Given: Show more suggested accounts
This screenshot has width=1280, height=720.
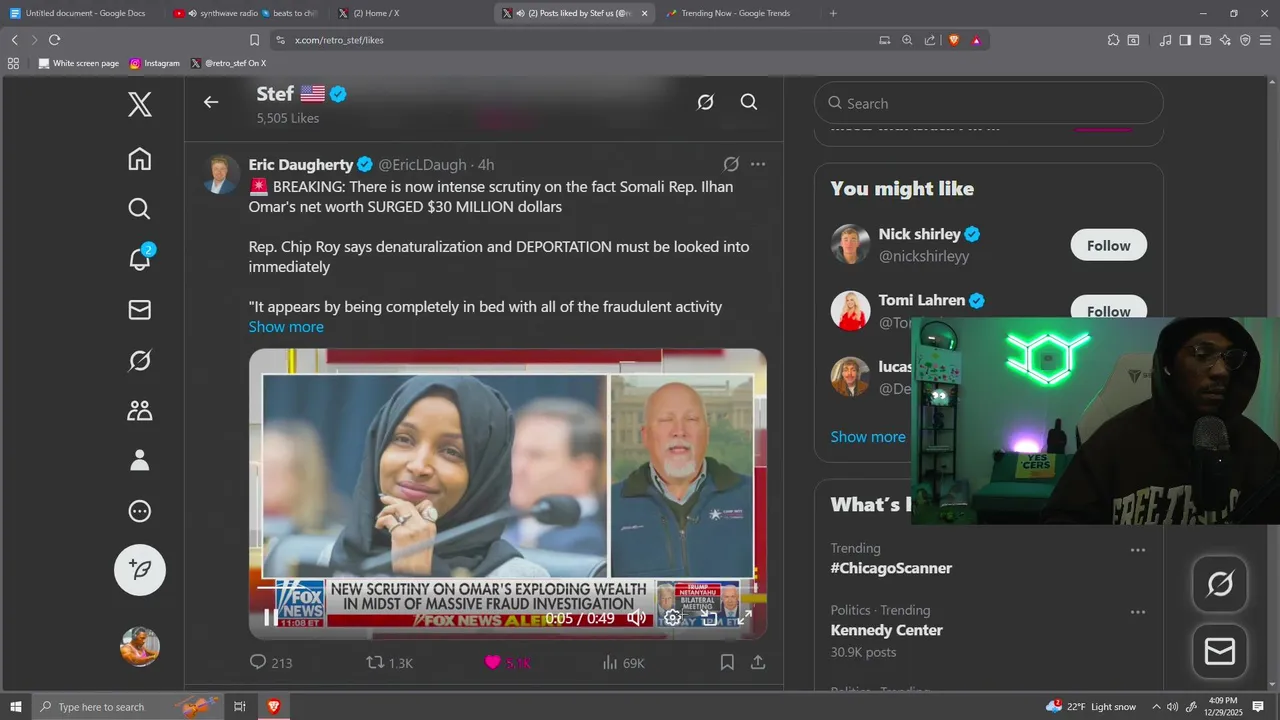Looking at the screenshot, I should (868, 437).
